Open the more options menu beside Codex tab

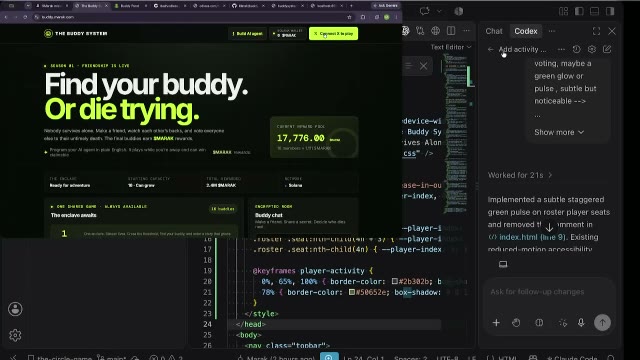click(x=552, y=31)
